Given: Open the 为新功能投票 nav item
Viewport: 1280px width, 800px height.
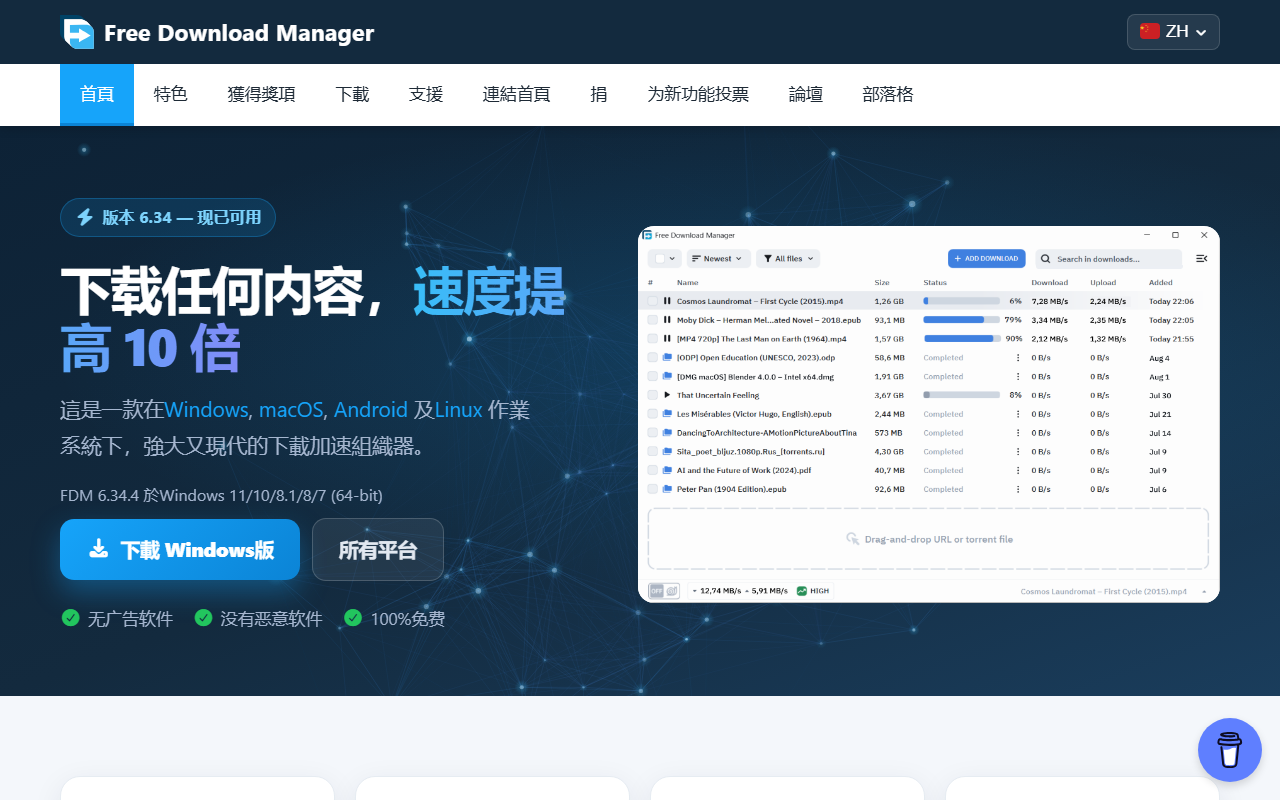Looking at the screenshot, I should pos(698,95).
